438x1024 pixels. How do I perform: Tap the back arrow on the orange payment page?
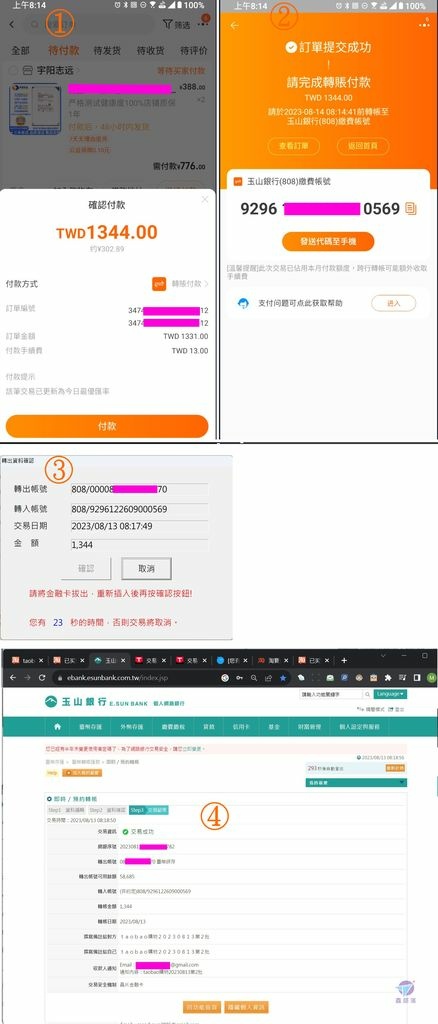point(235,25)
